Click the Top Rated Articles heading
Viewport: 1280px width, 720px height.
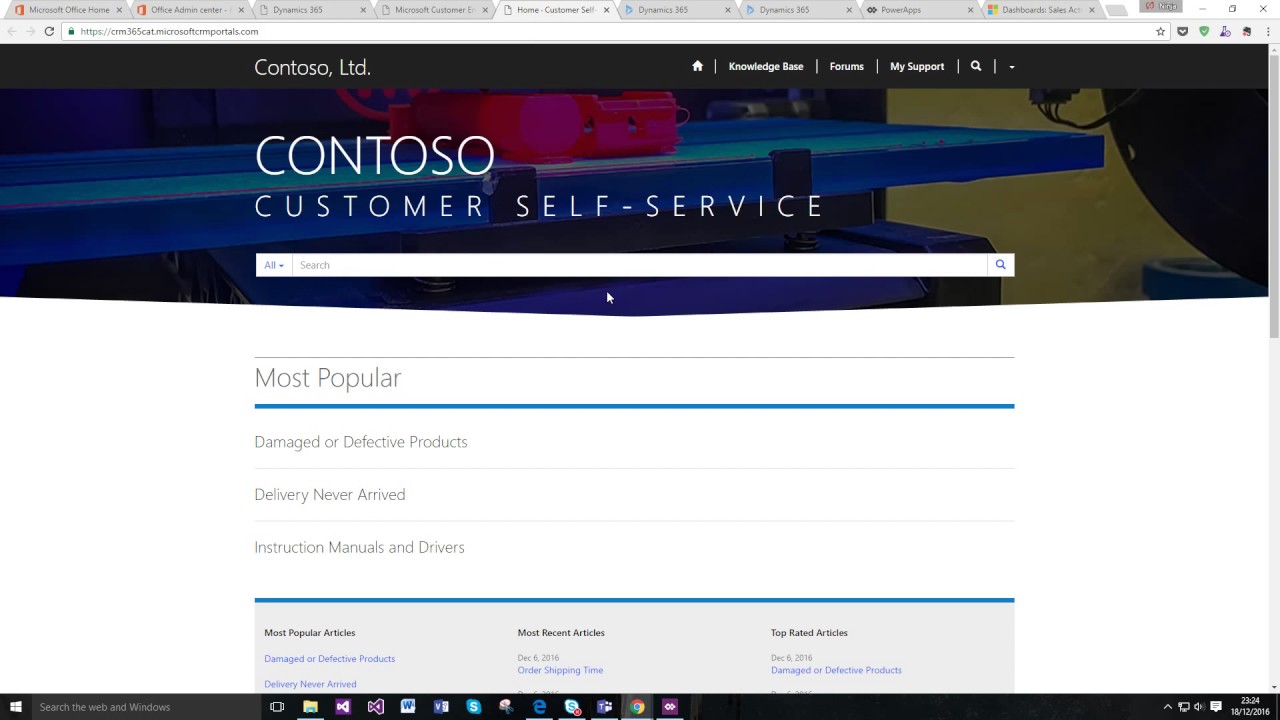click(809, 633)
